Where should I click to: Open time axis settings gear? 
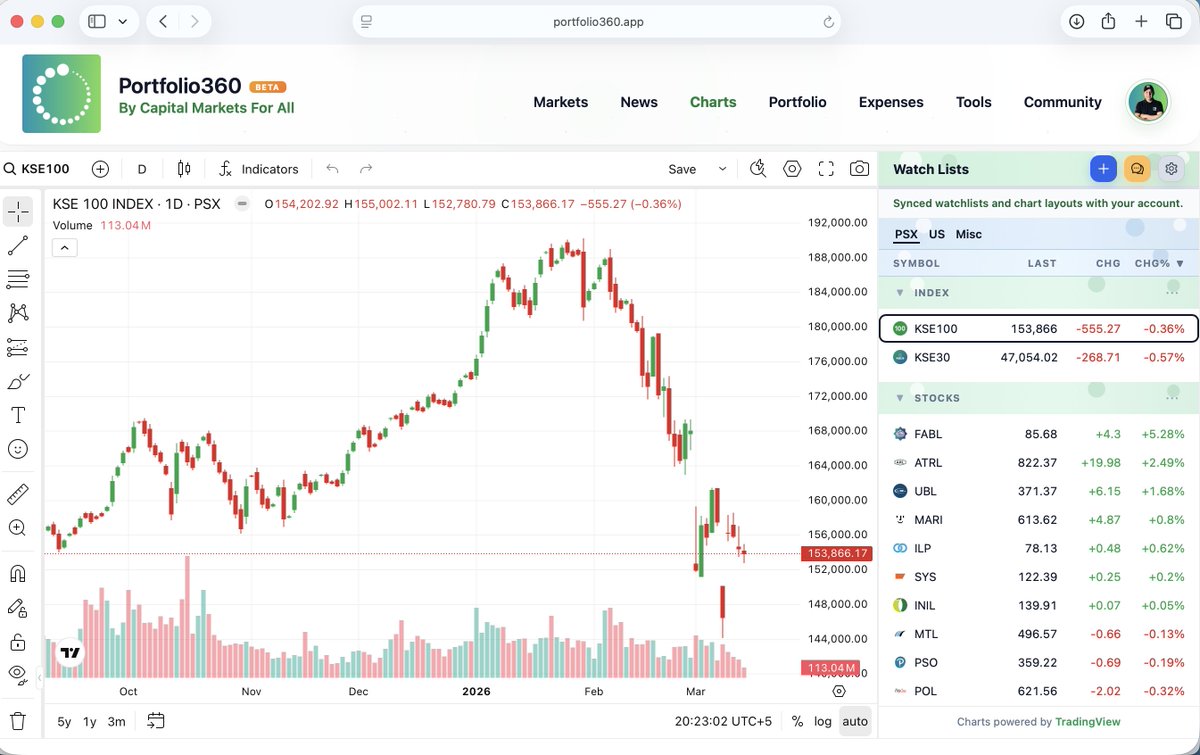tap(839, 691)
